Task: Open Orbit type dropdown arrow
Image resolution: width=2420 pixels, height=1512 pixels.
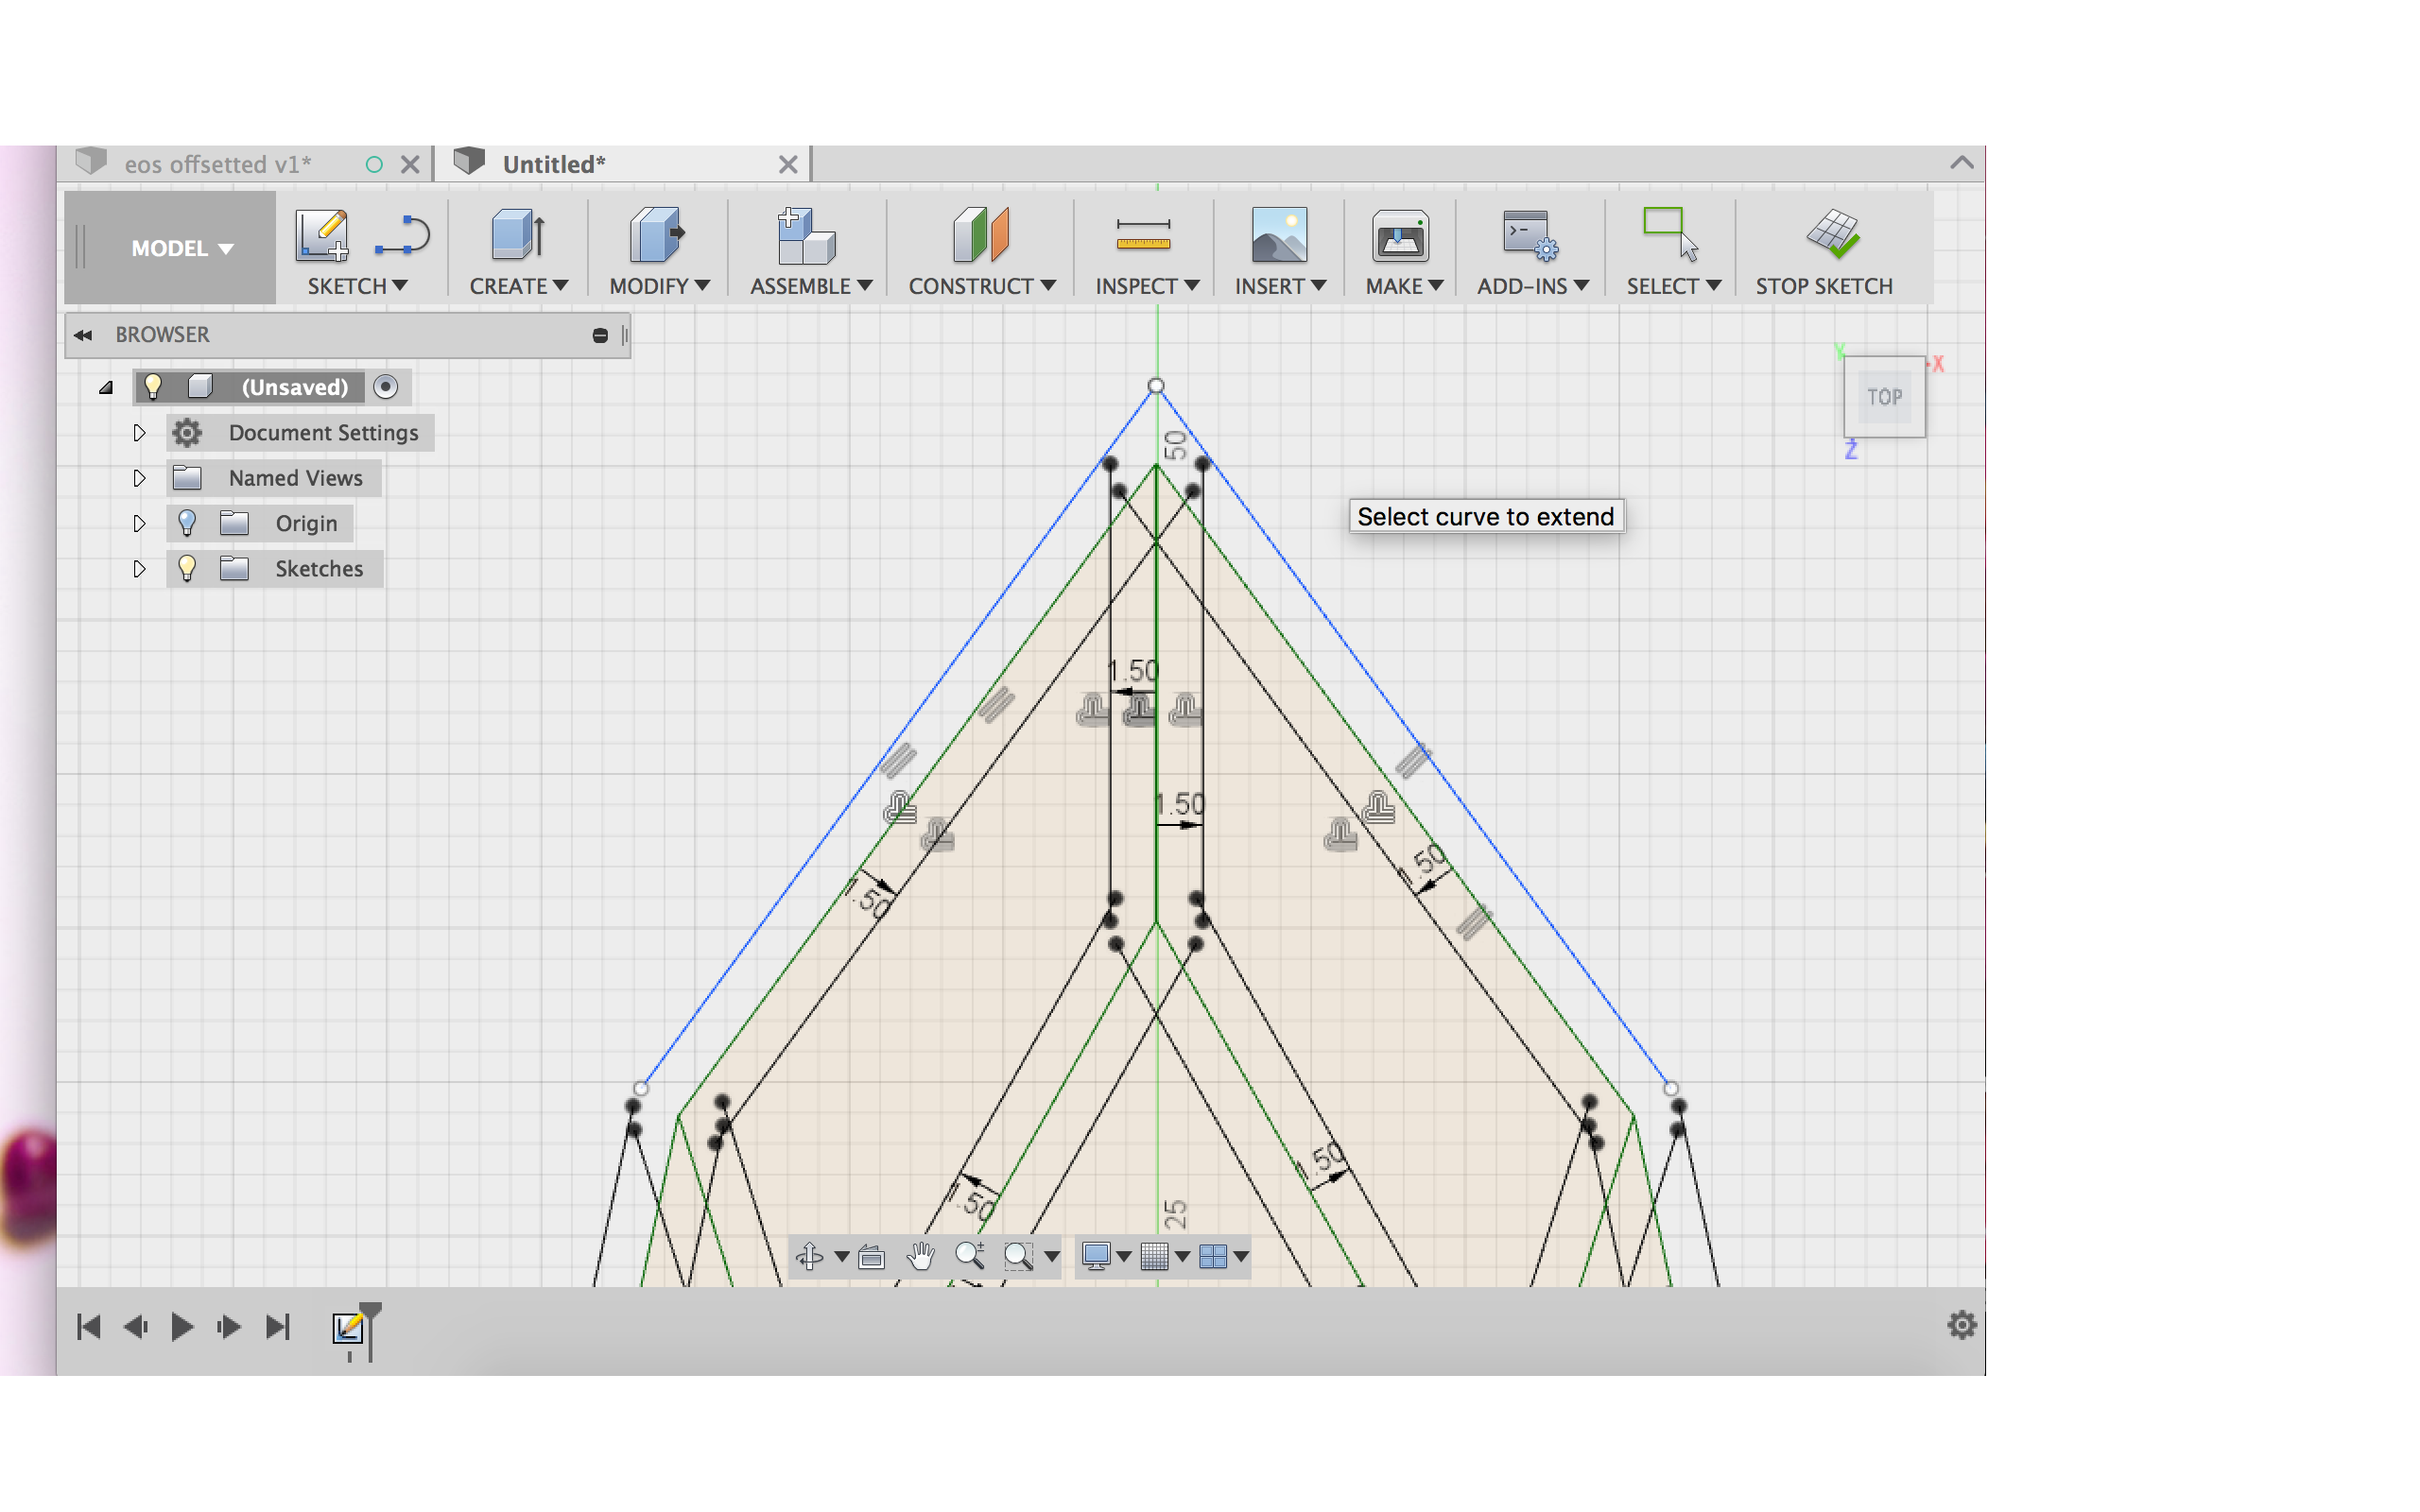Action: [841, 1257]
